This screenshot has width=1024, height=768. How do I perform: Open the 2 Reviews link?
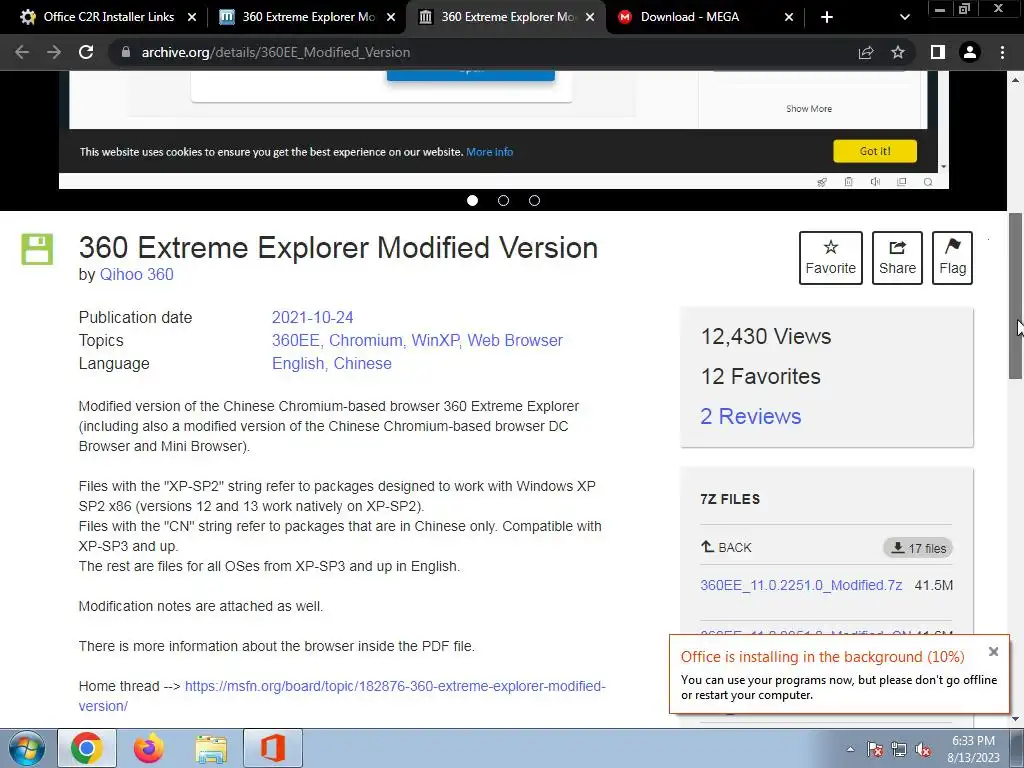[x=750, y=416]
